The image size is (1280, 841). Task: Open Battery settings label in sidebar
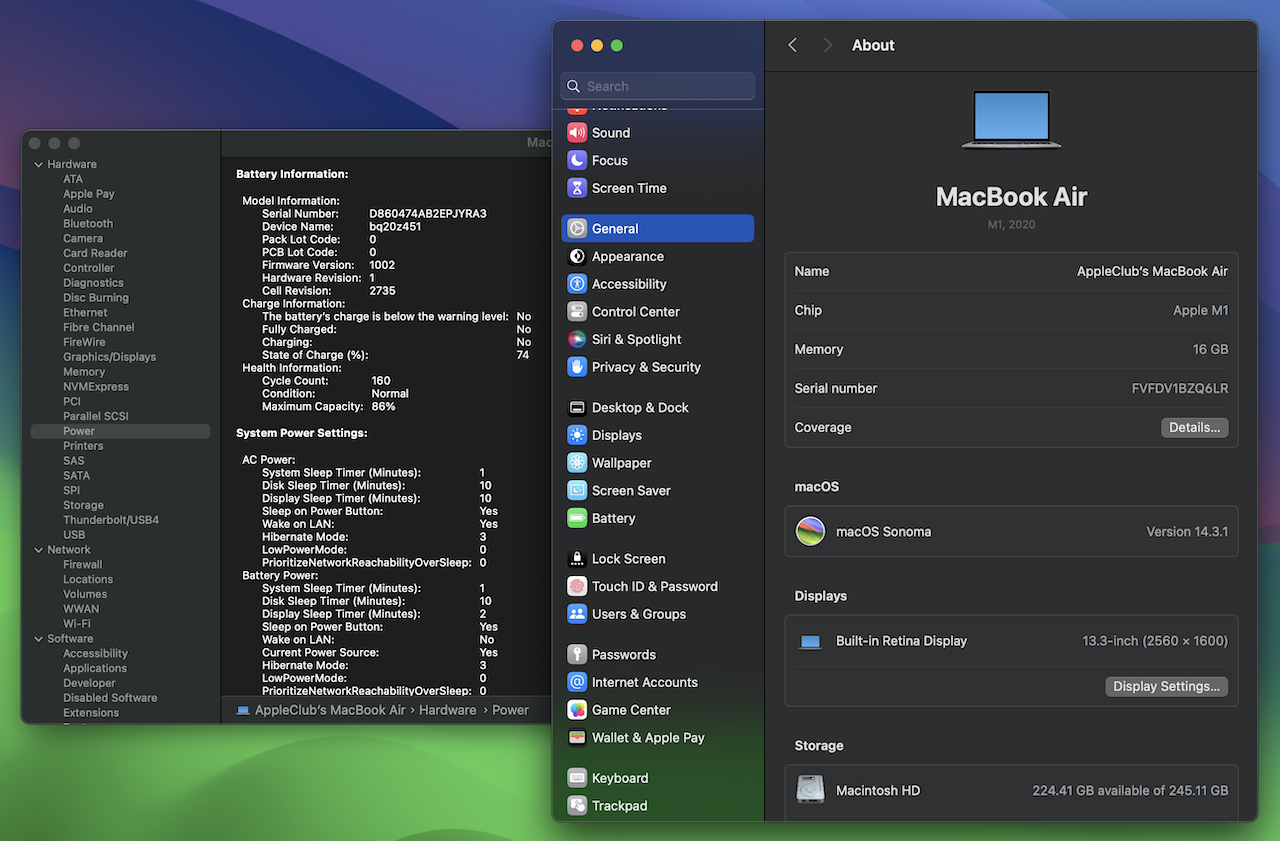click(x=614, y=518)
